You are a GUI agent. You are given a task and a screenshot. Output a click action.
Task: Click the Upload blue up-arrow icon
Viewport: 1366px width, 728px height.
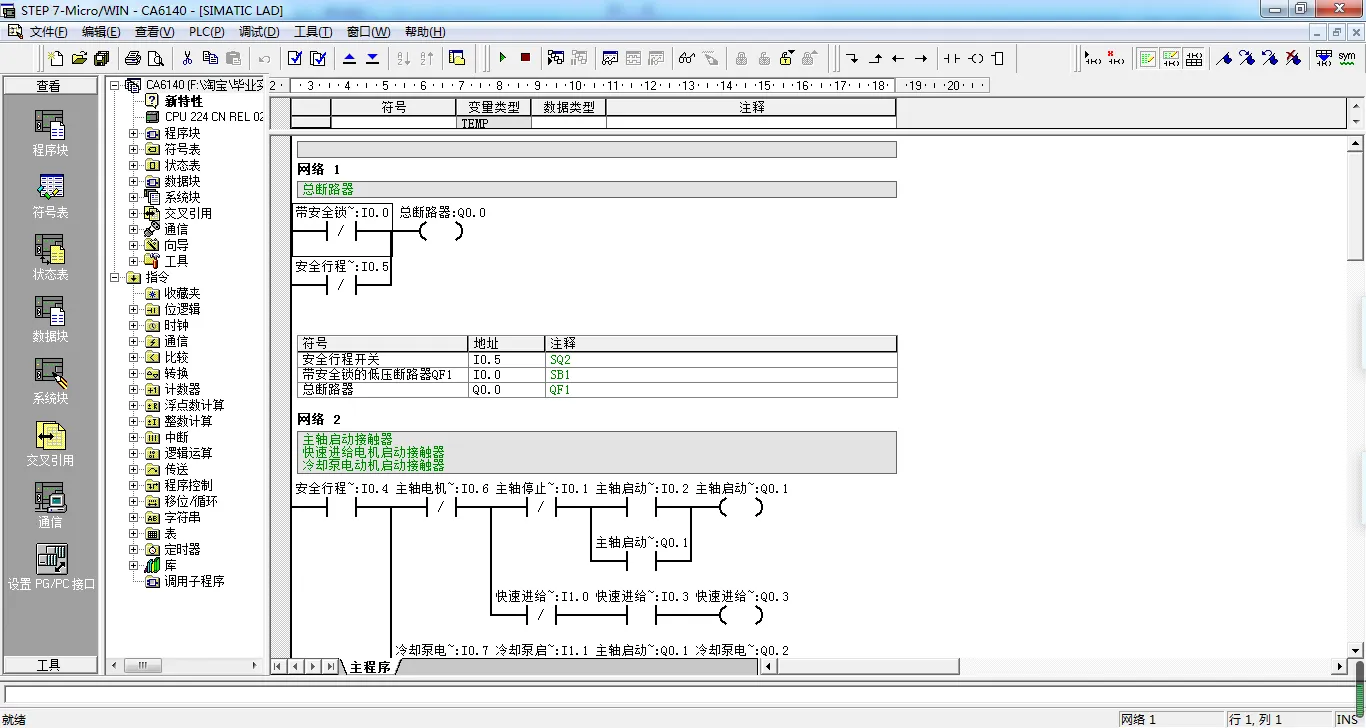[x=350, y=58]
